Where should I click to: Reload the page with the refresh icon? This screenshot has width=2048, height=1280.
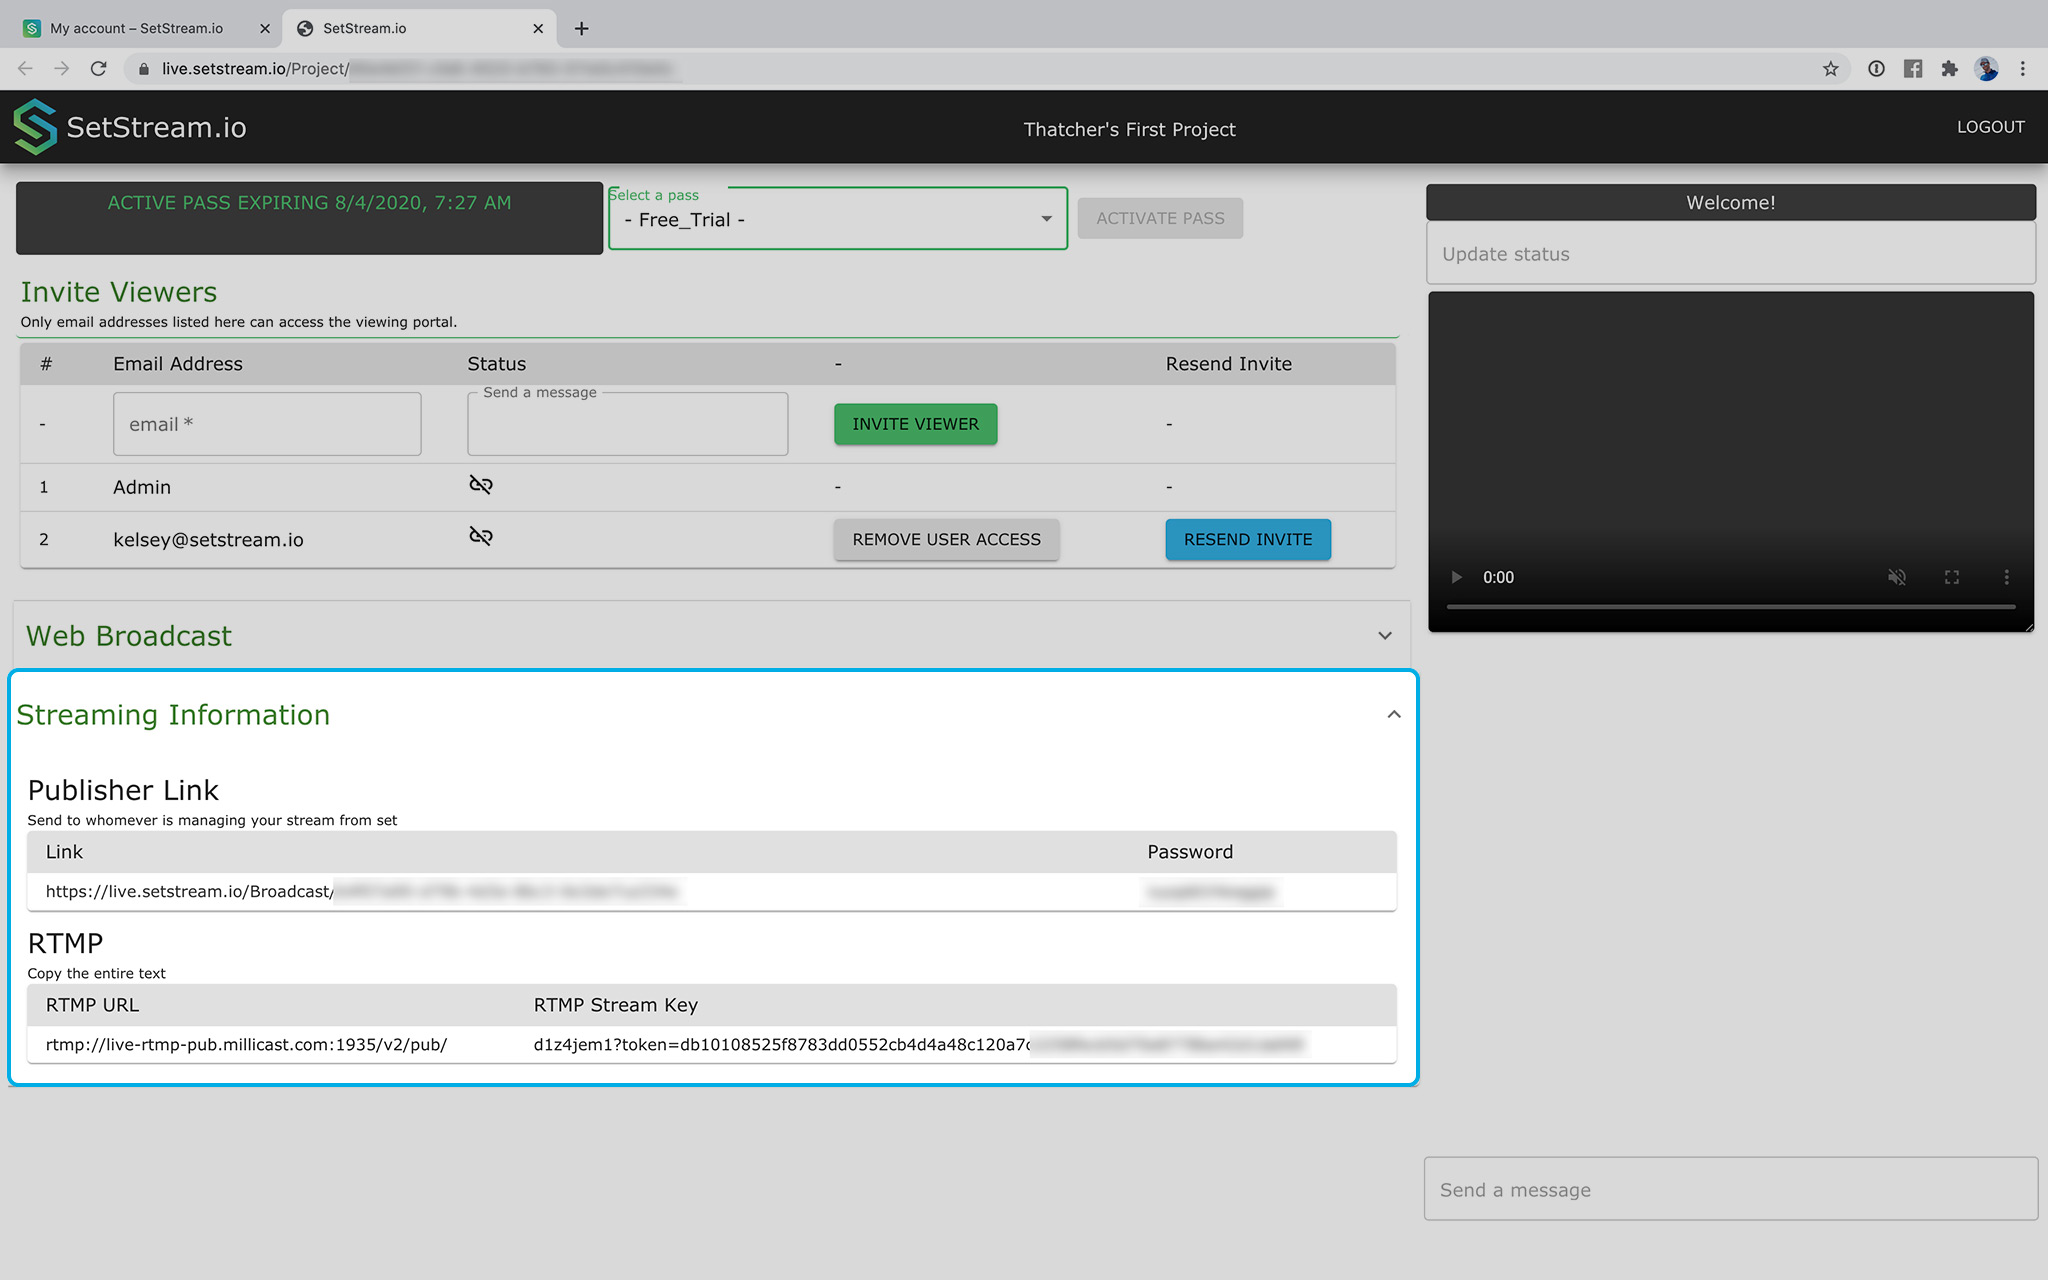(98, 69)
